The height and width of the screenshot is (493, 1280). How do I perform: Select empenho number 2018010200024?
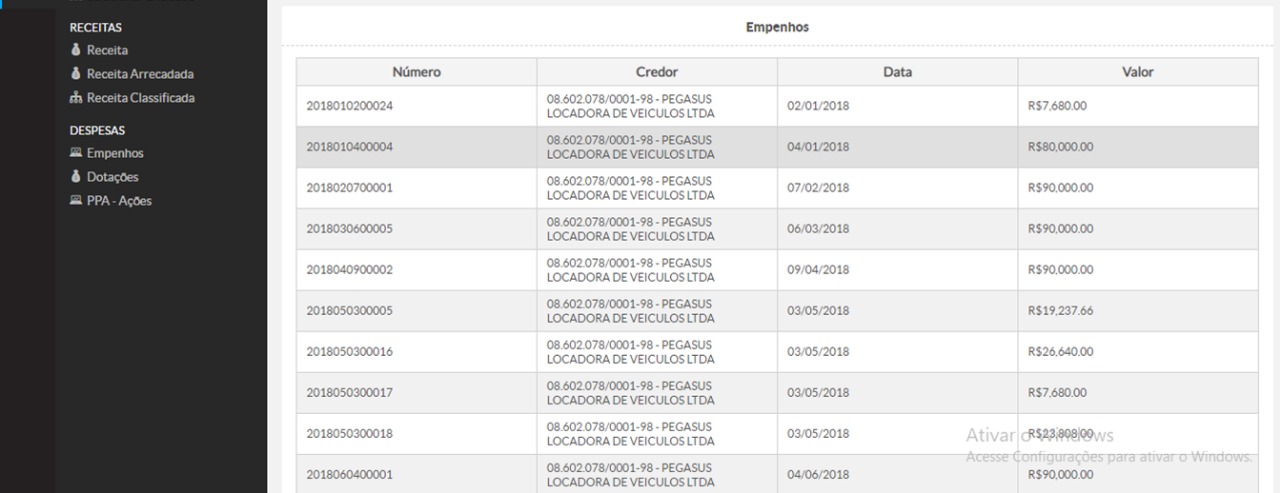[350, 106]
